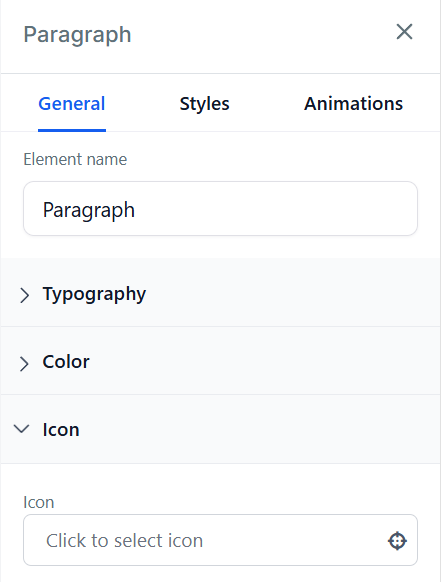Close the Paragraph settings panel
The height and width of the screenshot is (582, 441).
tap(404, 32)
